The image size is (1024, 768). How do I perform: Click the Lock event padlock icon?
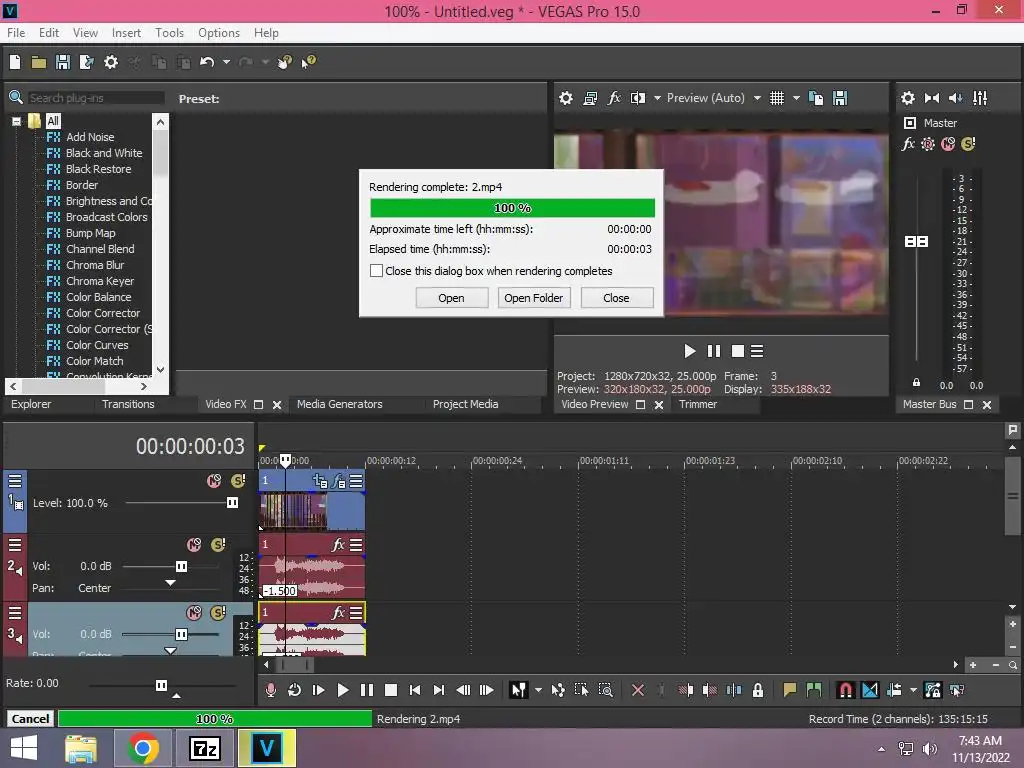758,690
